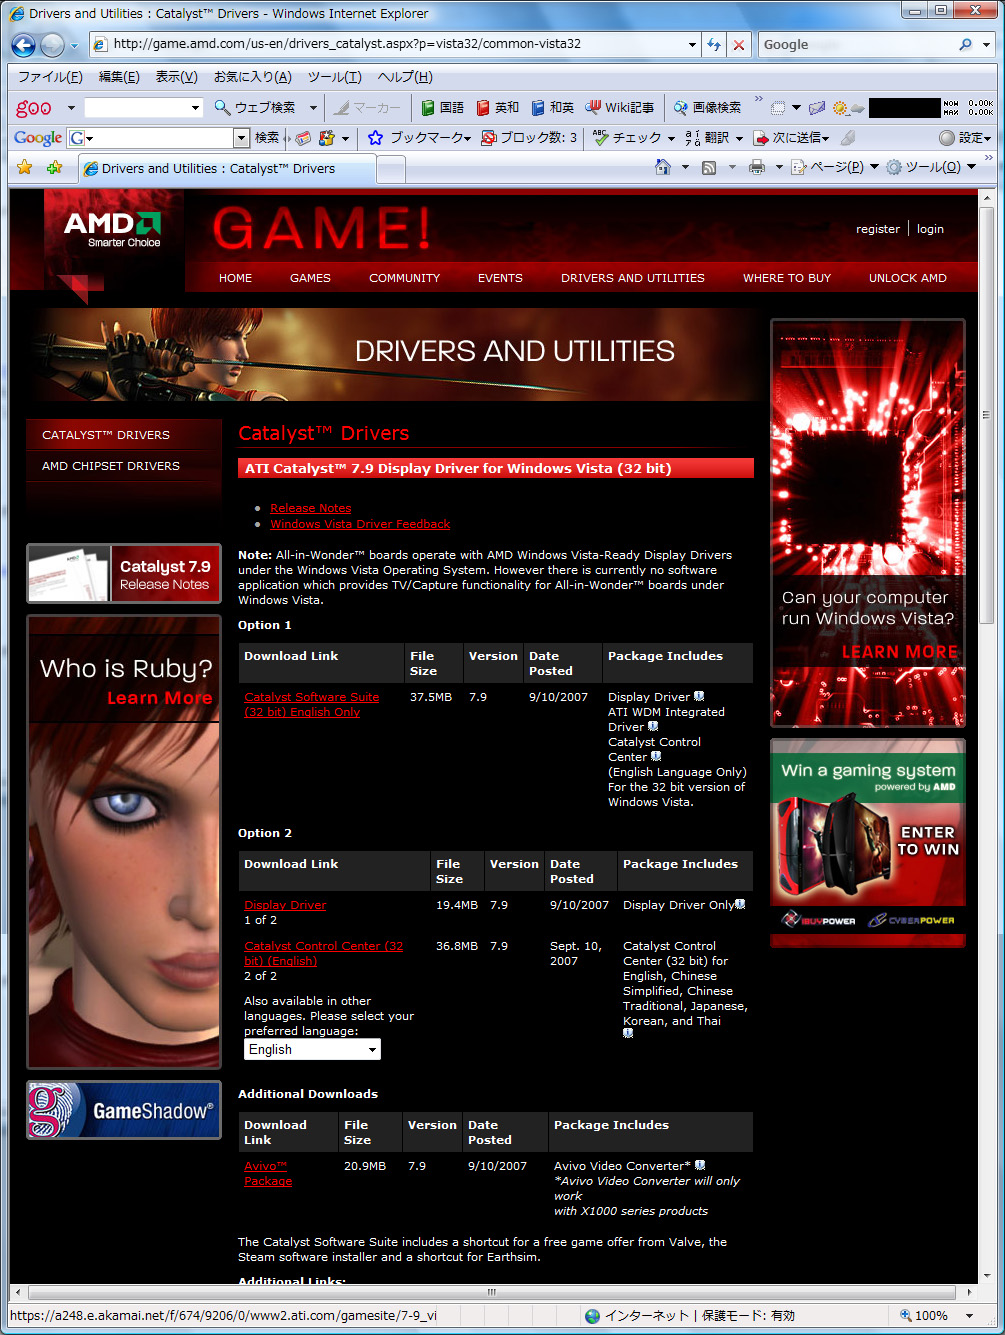Open the goo search field dropdown

(195, 107)
